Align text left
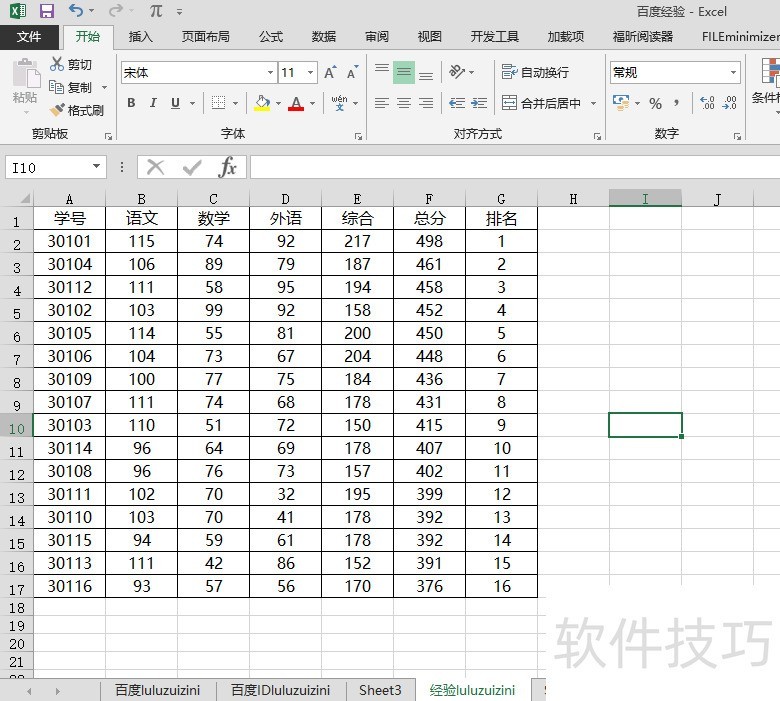The height and width of the screenshot is (701, 780). point(382,103)
